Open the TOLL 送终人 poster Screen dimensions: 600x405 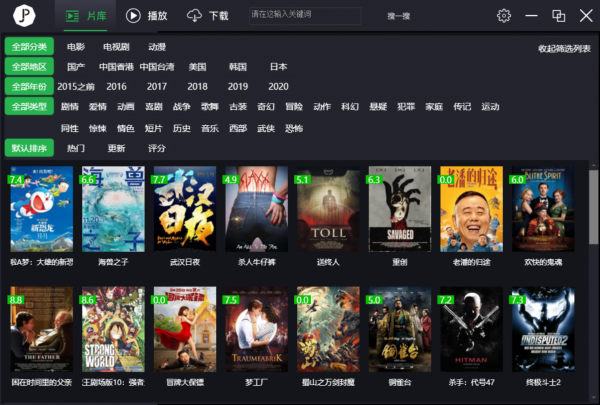(x=328, y=209)
